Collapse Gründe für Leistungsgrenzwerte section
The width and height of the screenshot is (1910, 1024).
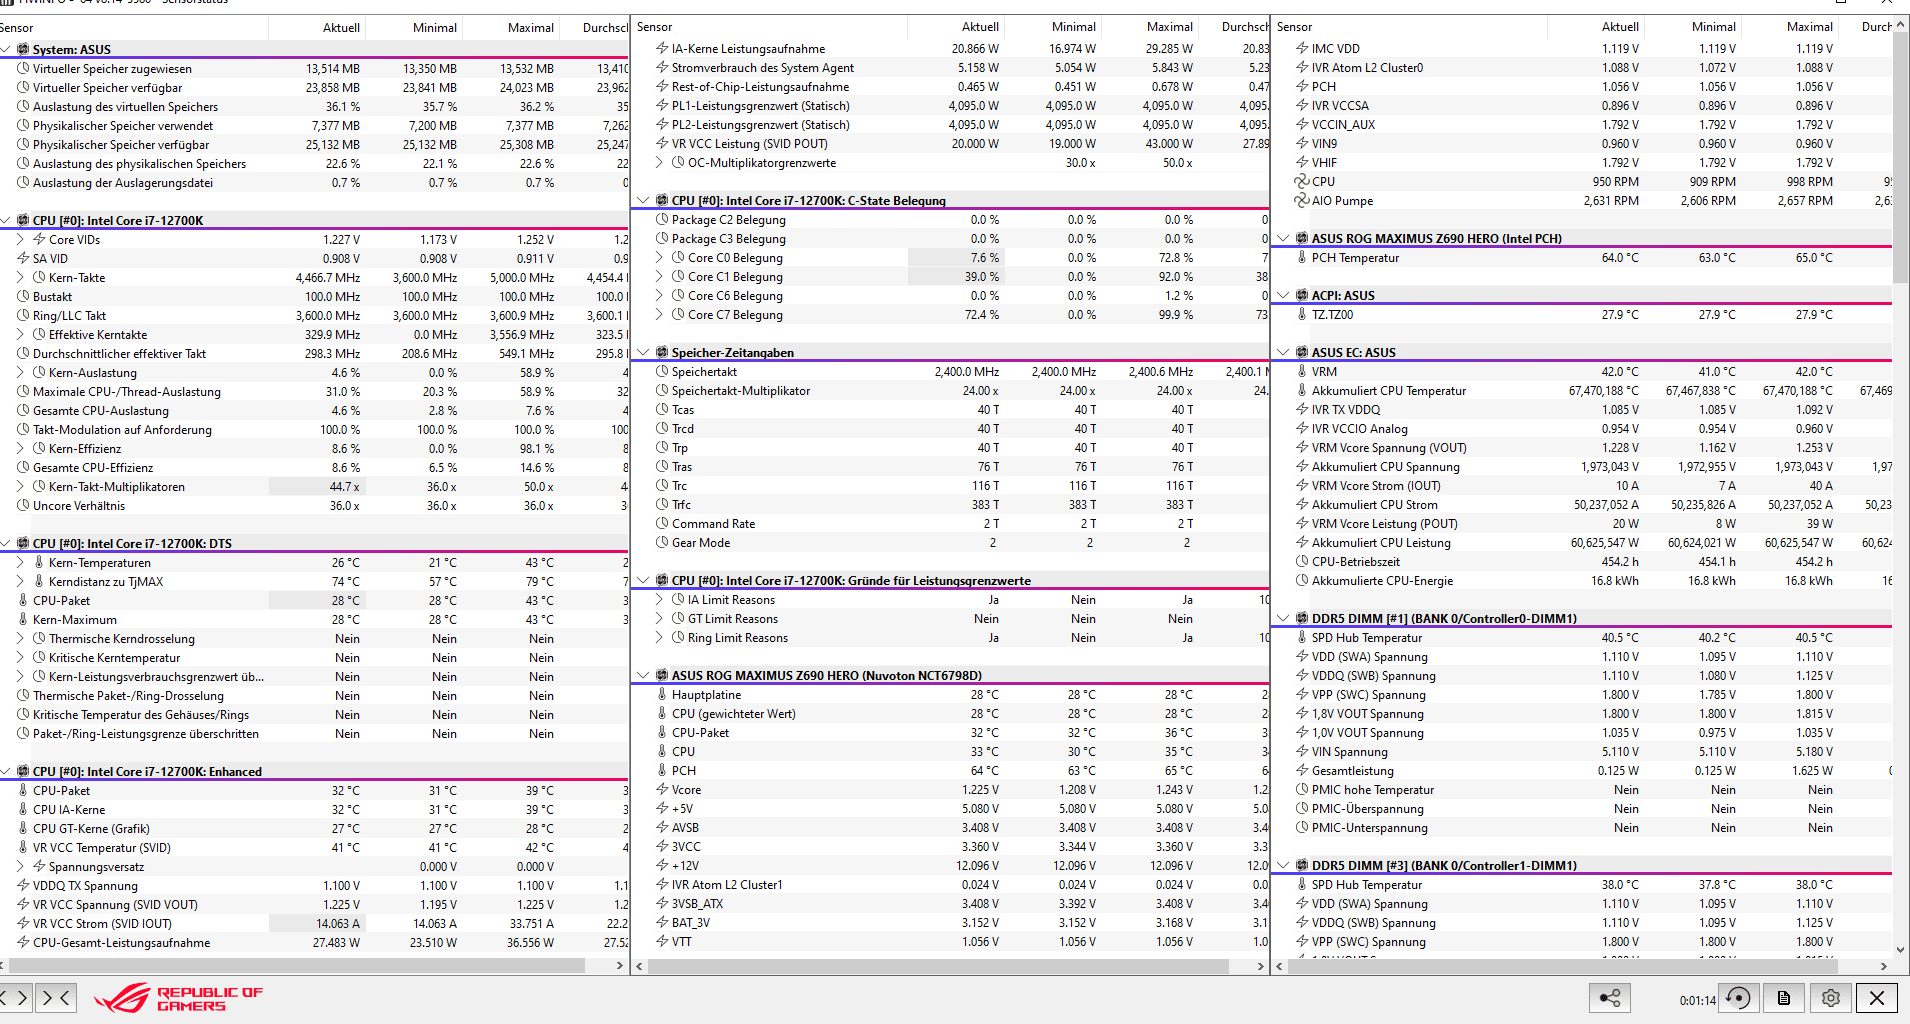click(x=643, y=580)
